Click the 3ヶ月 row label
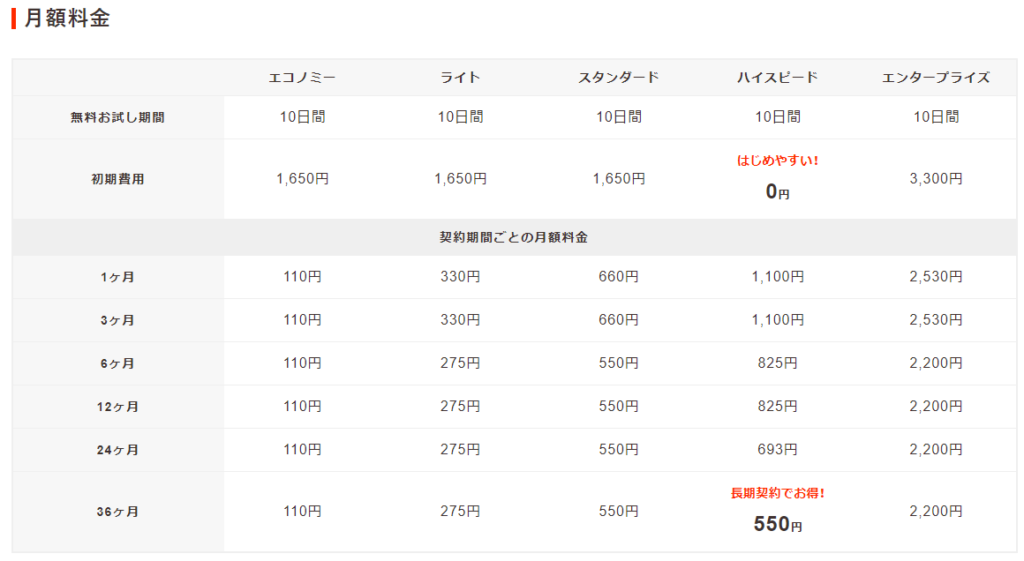 point(118,320)
